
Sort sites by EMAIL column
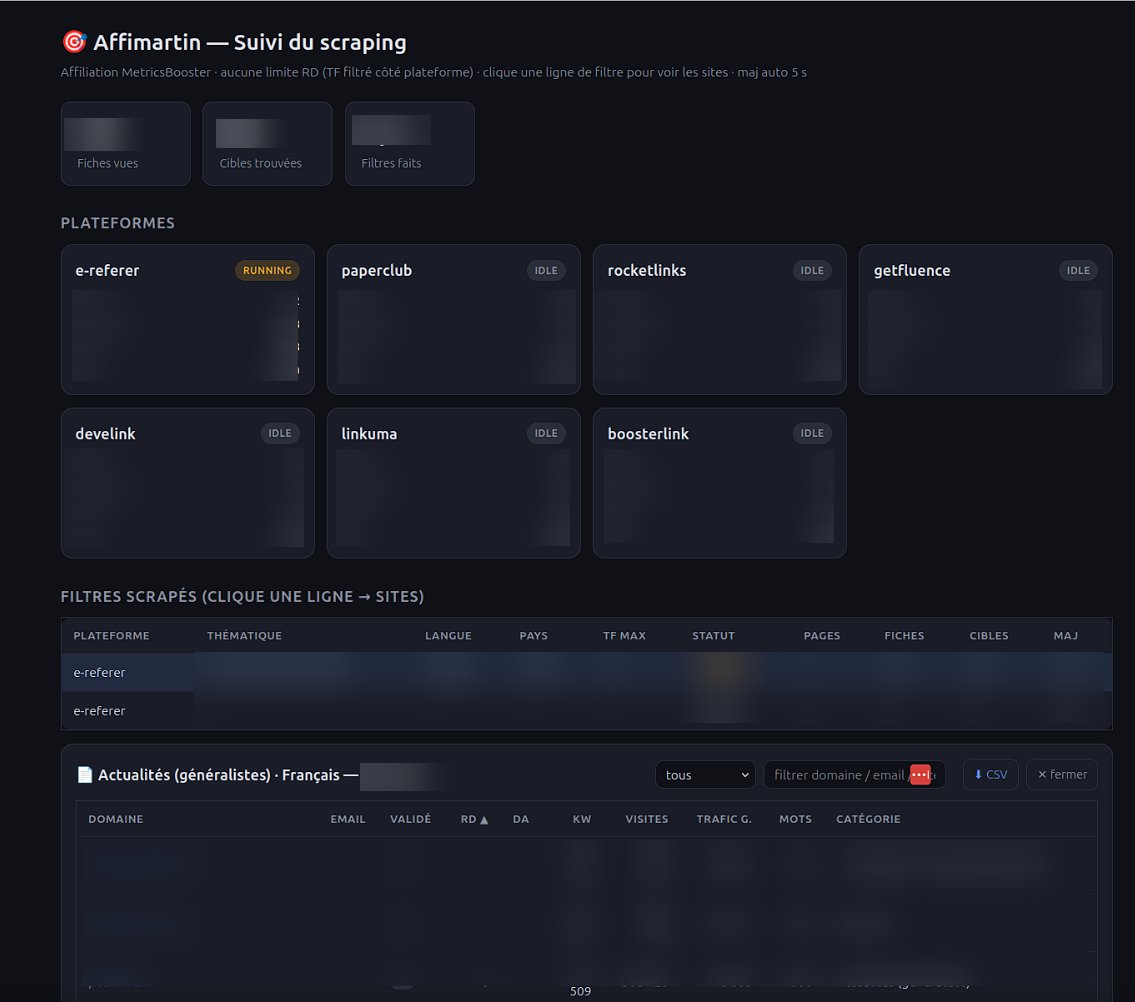click(x=348, y=819)
